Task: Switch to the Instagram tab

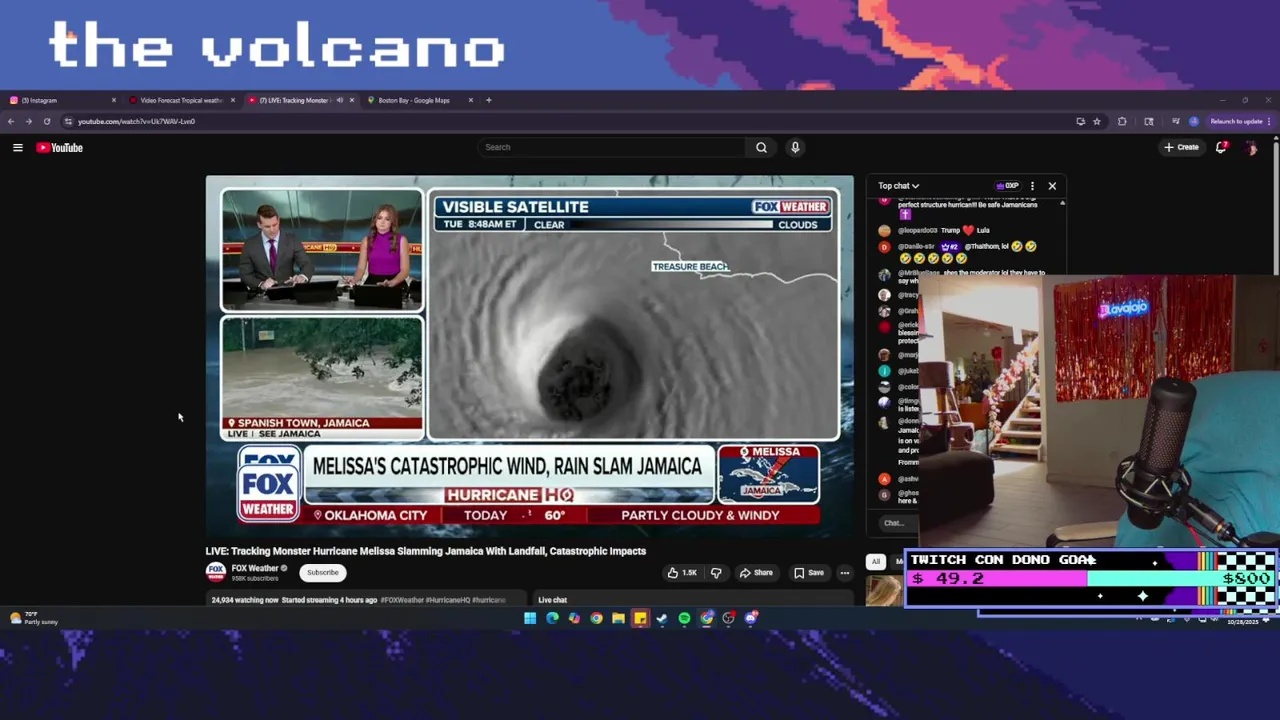Action: [x=60, y=100]
